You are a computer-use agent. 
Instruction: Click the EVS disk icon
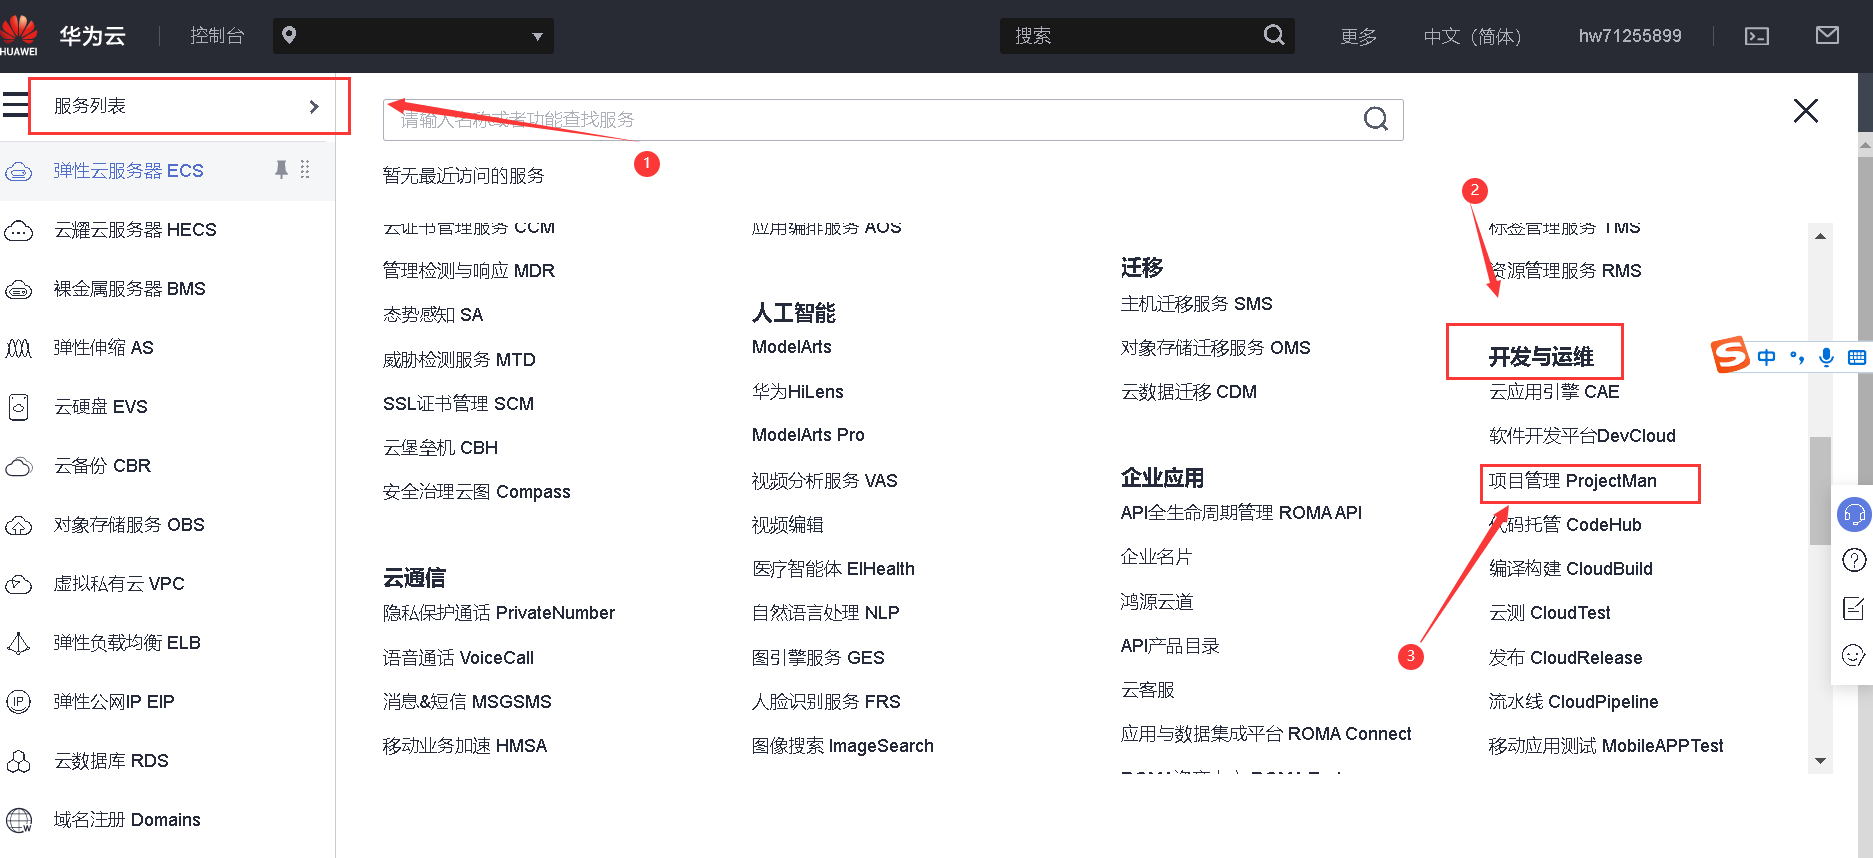click(18, 407)
